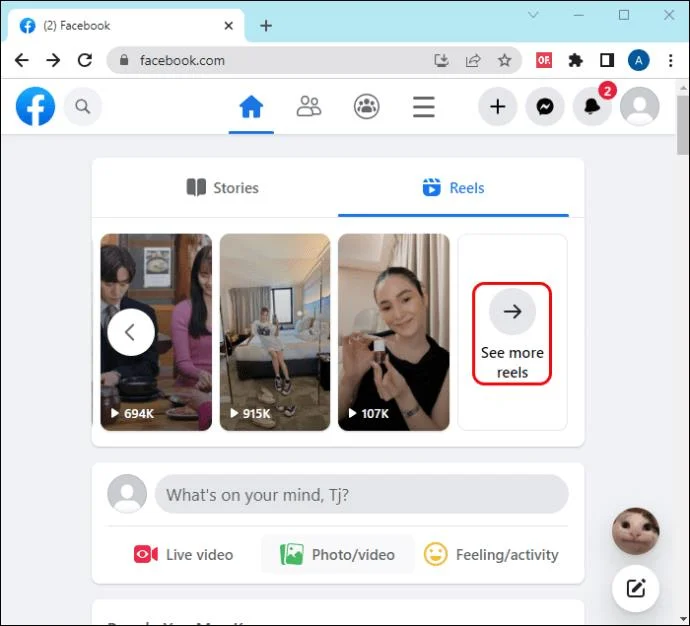The height and width of the screenshot is (626, 690).
Task: Switch to the Reels tab
Action: [x=453, y=188]
